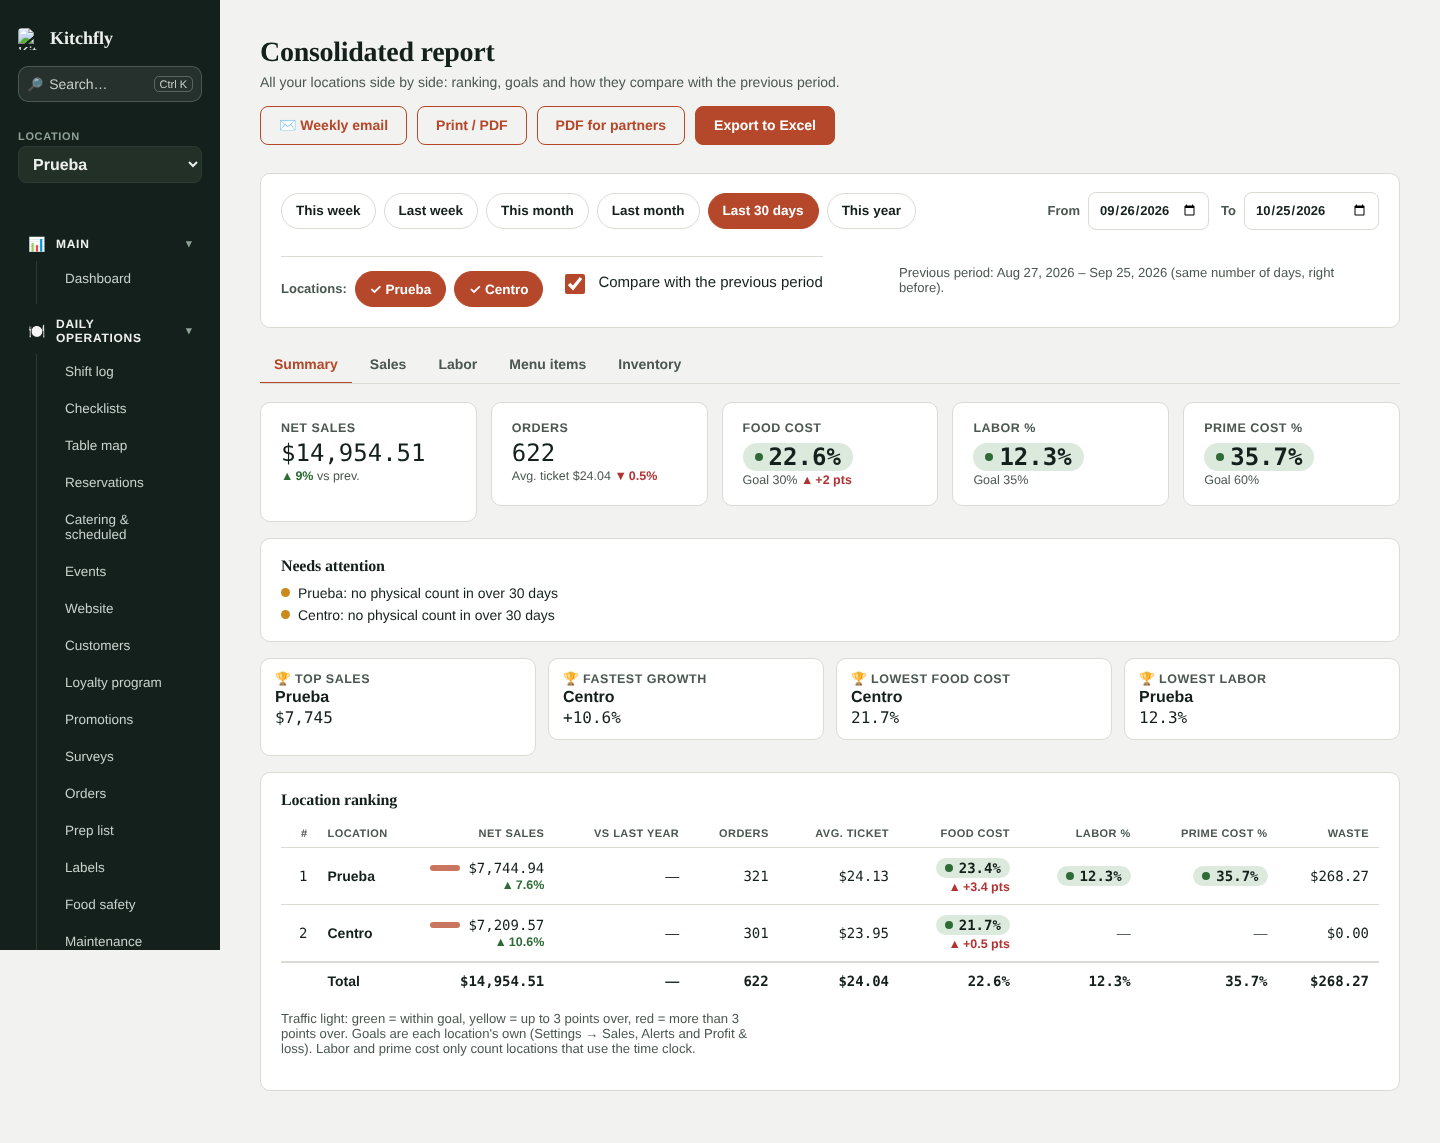
Task: Open Checklists in sidebar
Action: point(96,408)
